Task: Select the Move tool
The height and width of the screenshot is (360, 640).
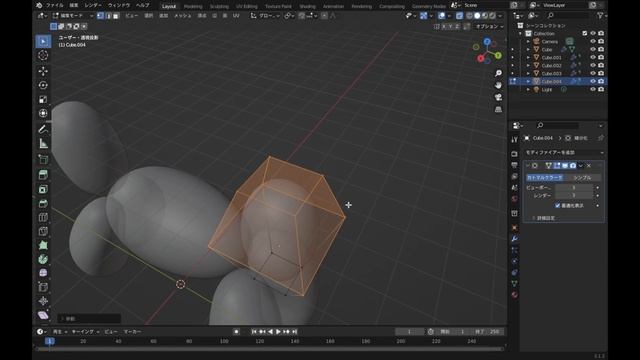Action: [43, 71]
